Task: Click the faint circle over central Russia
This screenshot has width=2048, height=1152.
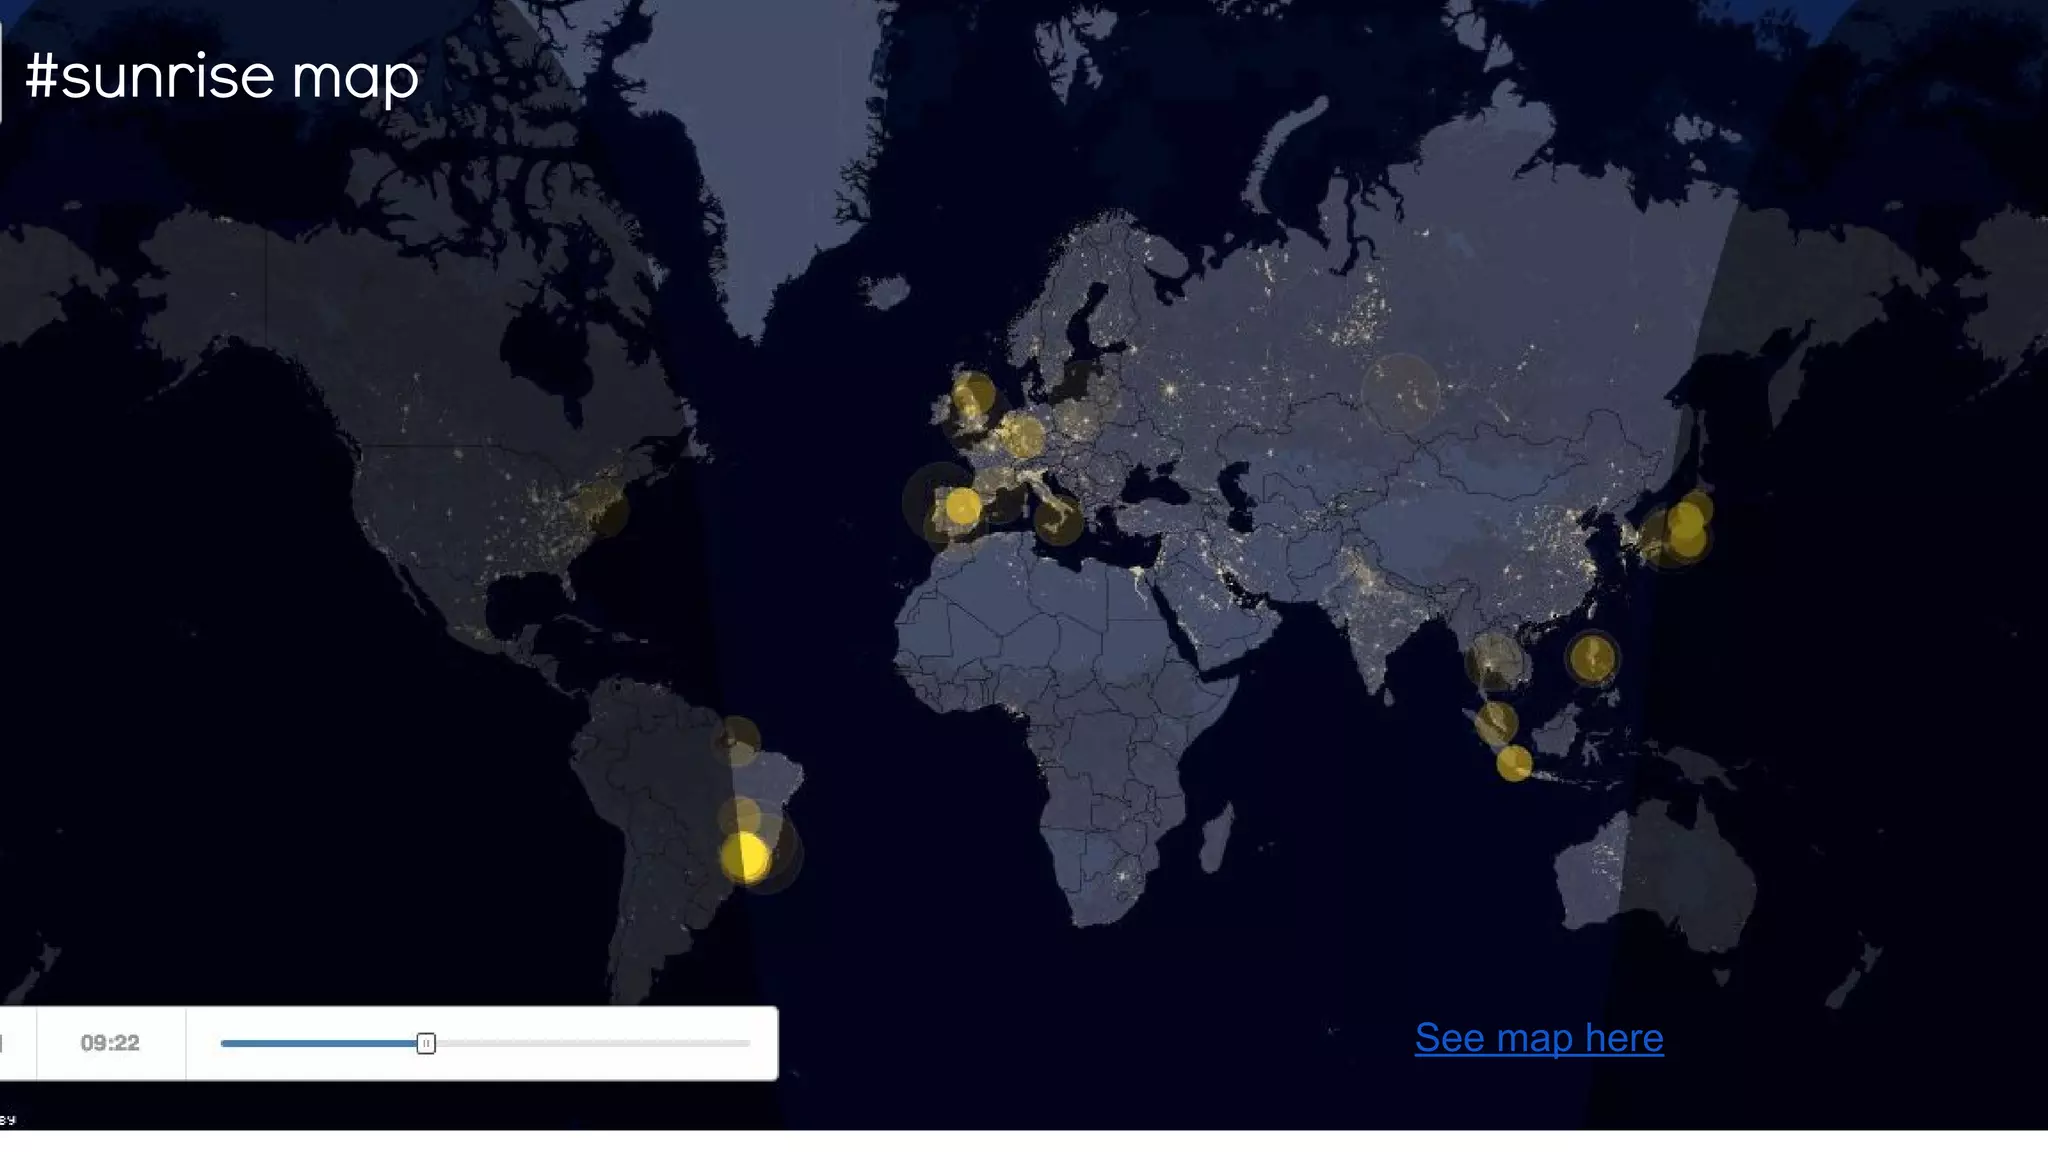Action: pos(1400,392)
